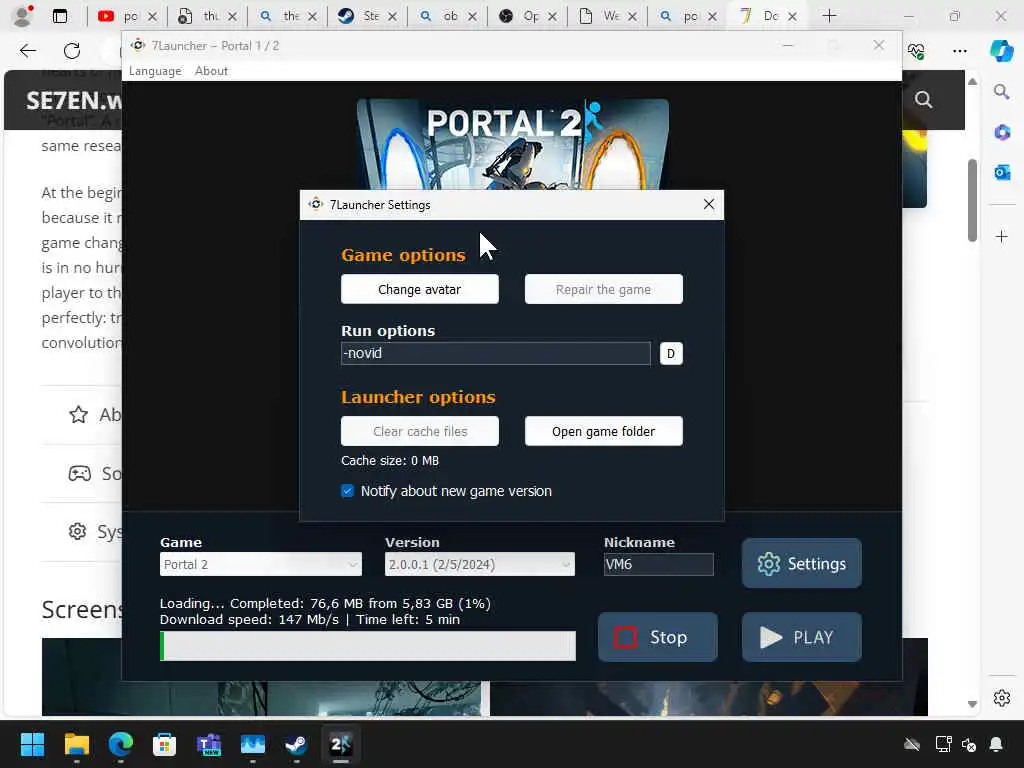Screen dimensions: 1024x768
Task: Open the browser tab actions icon
Action: point(60,16)
